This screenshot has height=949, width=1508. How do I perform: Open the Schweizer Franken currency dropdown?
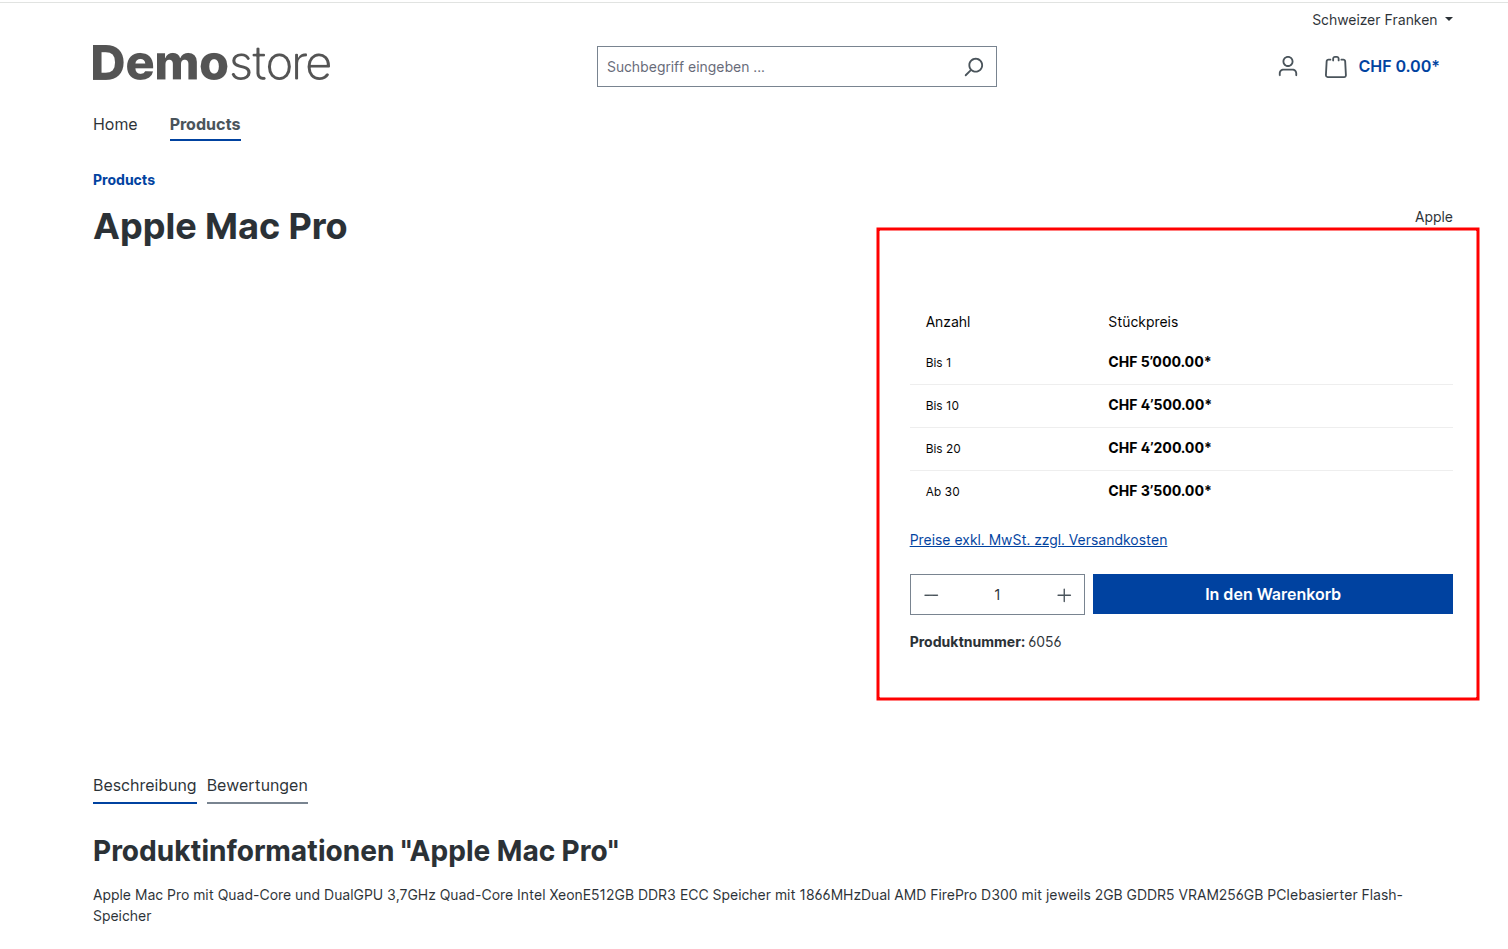[1375, 19]
